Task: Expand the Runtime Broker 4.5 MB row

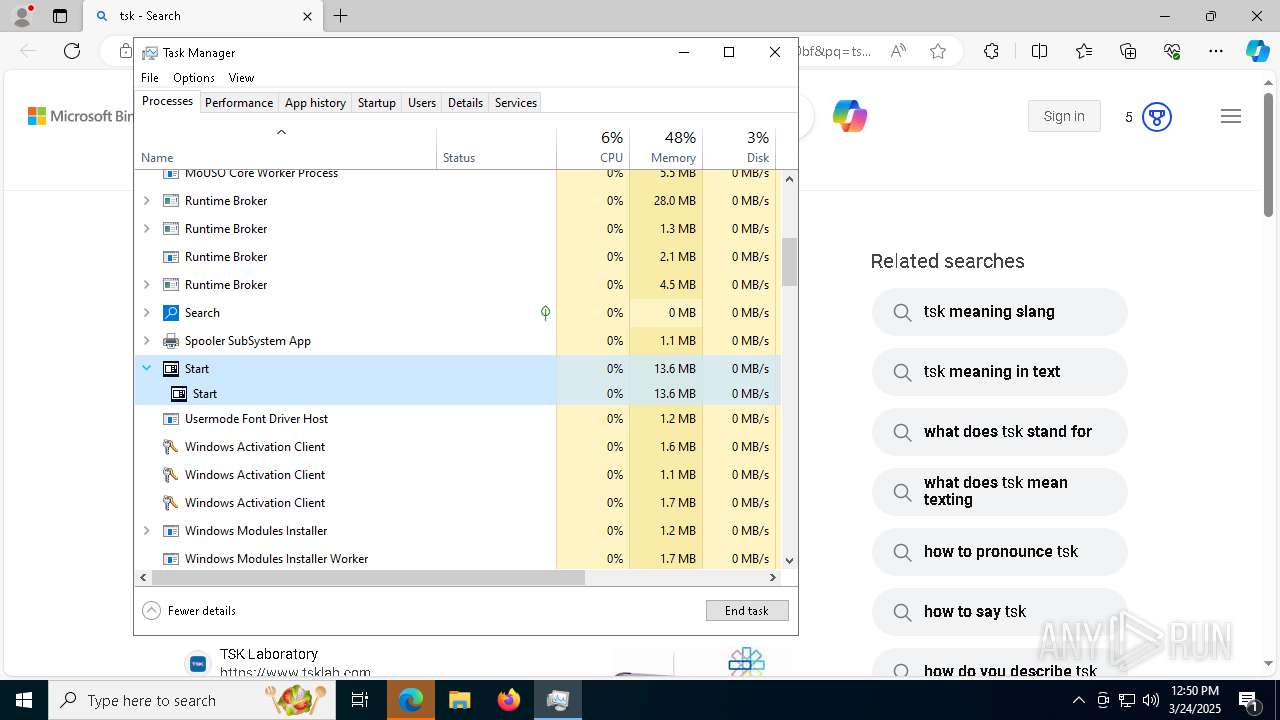Action: coord(147,285)
